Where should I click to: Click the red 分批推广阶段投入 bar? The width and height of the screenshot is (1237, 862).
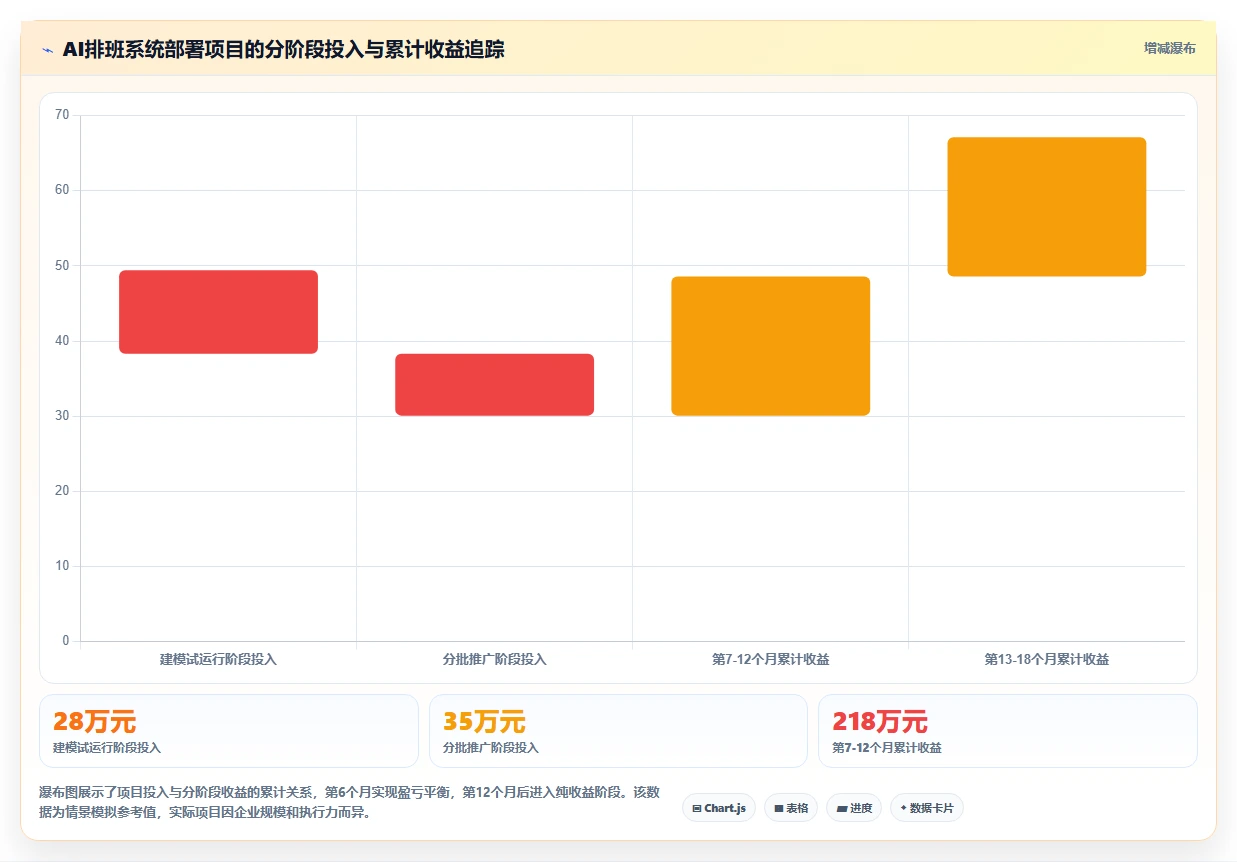[494, 385]
